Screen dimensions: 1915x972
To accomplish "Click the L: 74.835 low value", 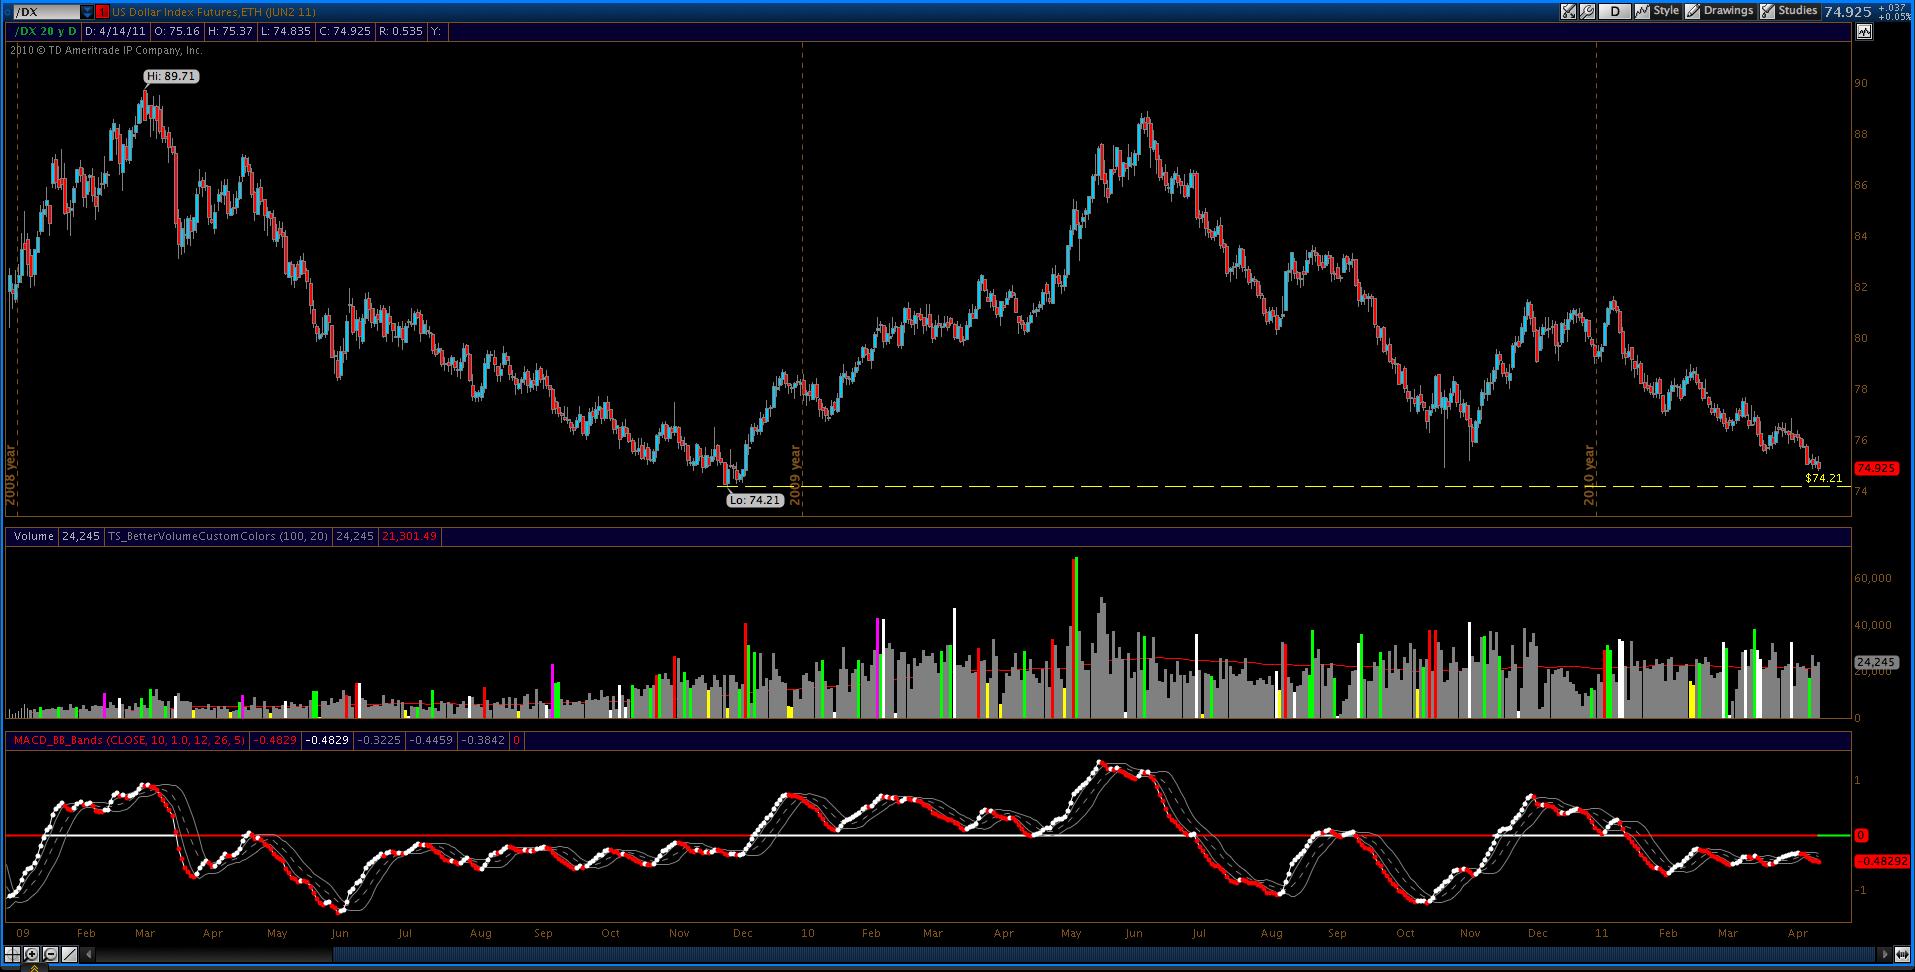I will pyautogui.click(x=286, y=31).
